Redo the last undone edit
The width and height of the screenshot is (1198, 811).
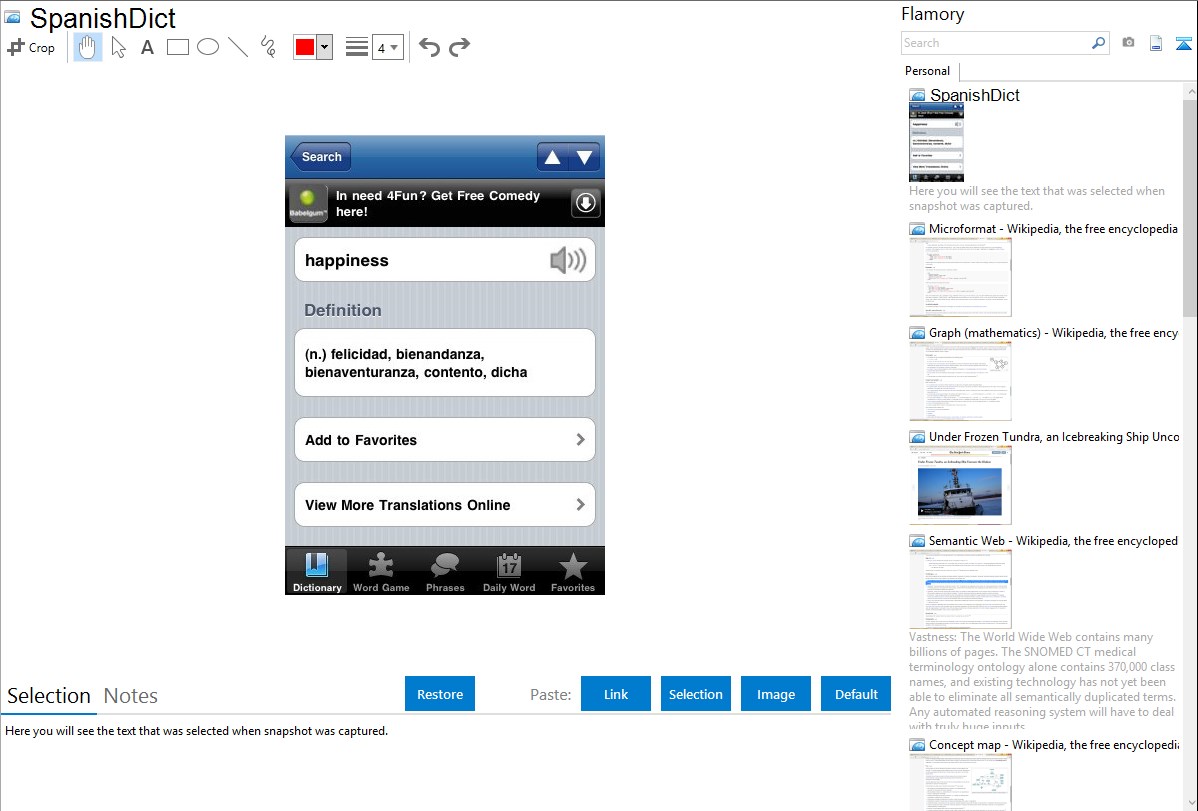click(x=459, y=47)
